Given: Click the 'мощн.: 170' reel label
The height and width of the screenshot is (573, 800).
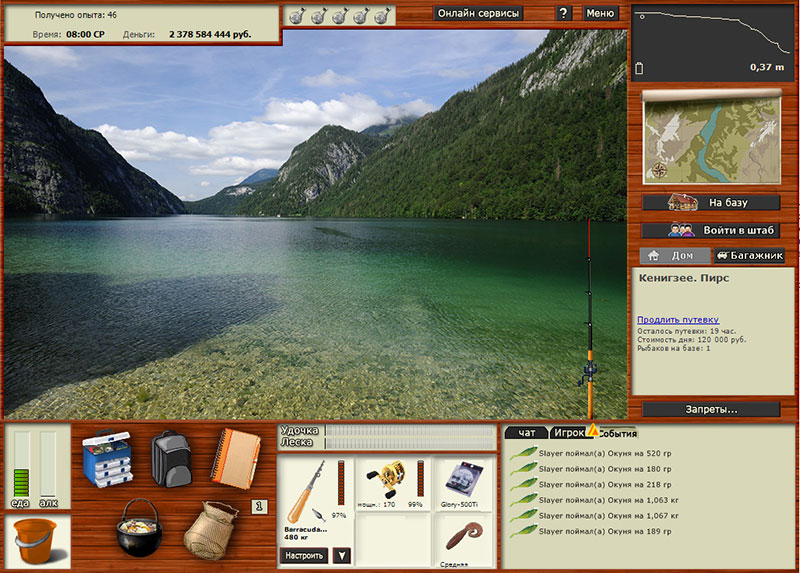Looking at the screenshot, I should click(376, 504).
